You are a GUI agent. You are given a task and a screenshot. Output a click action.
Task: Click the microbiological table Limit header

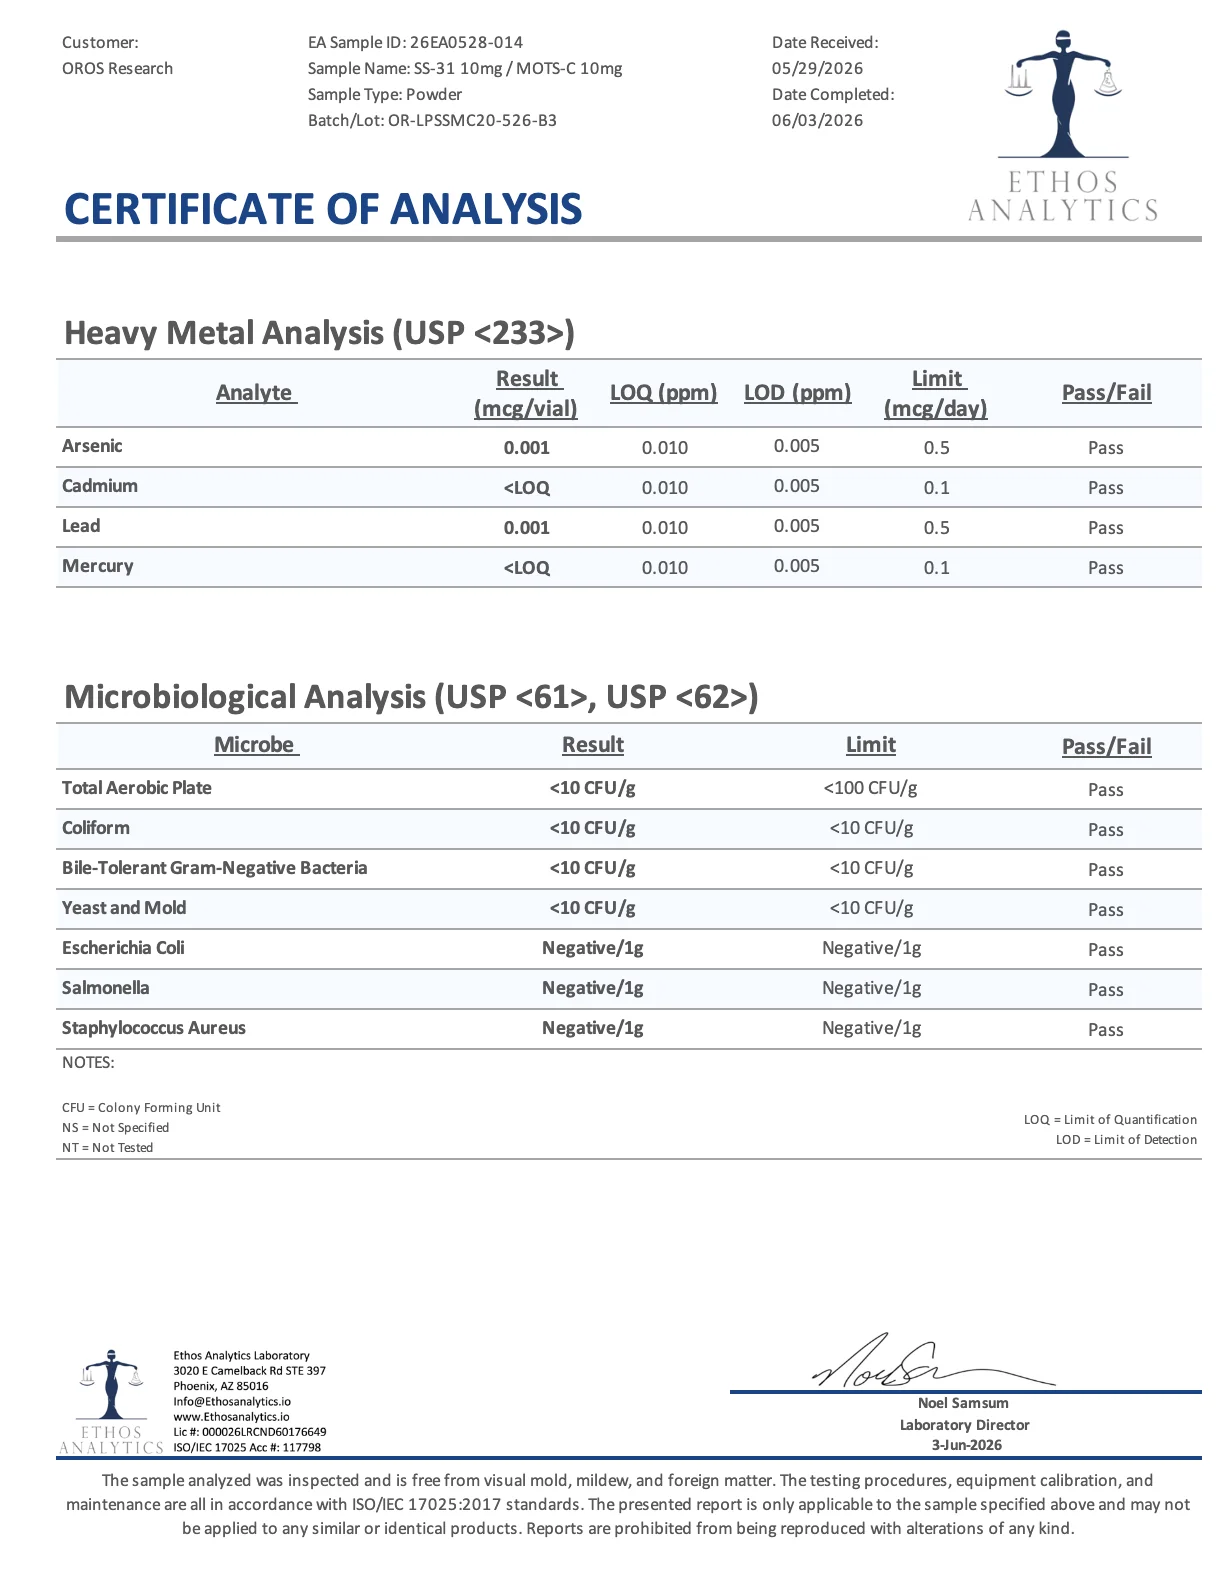[x=871, y=744]
